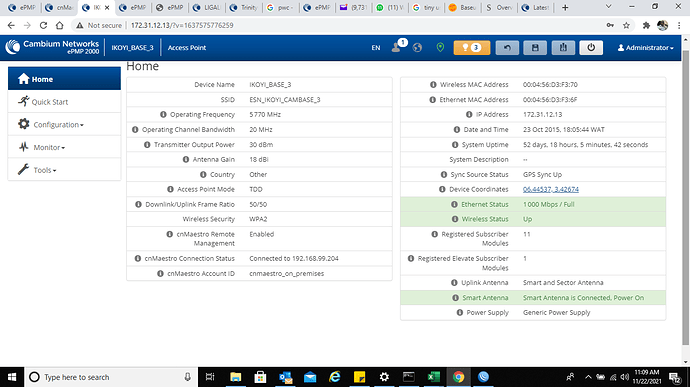The width and height of the screenshot is (690, 387).
Task: Click info icon beside IP Address
Action: point(469,114)
